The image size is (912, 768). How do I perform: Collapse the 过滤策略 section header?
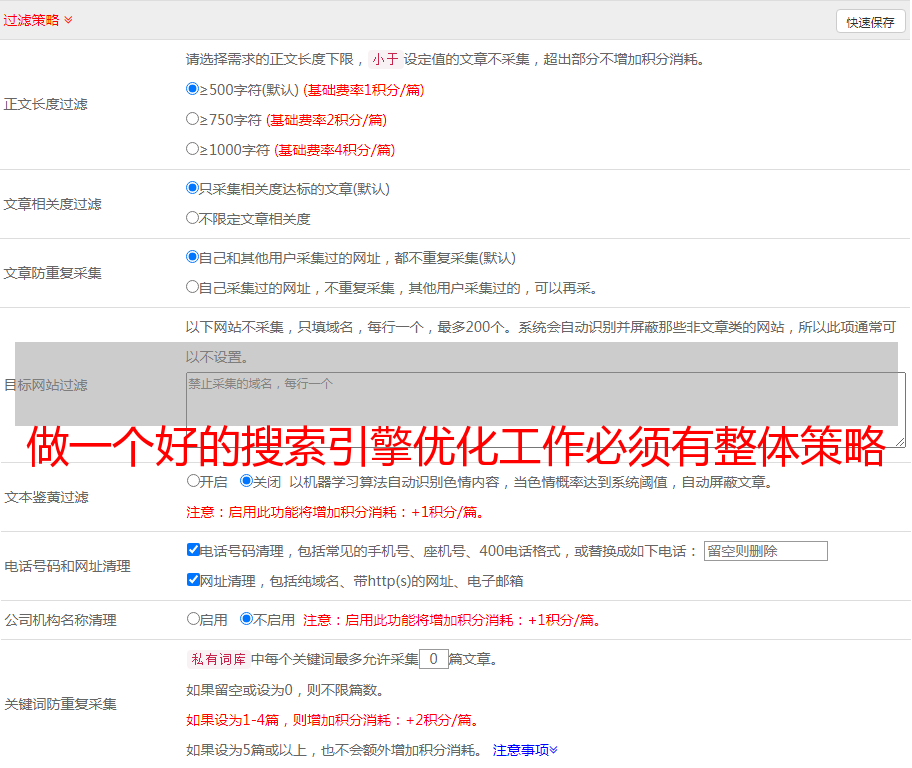coord(38,20)
